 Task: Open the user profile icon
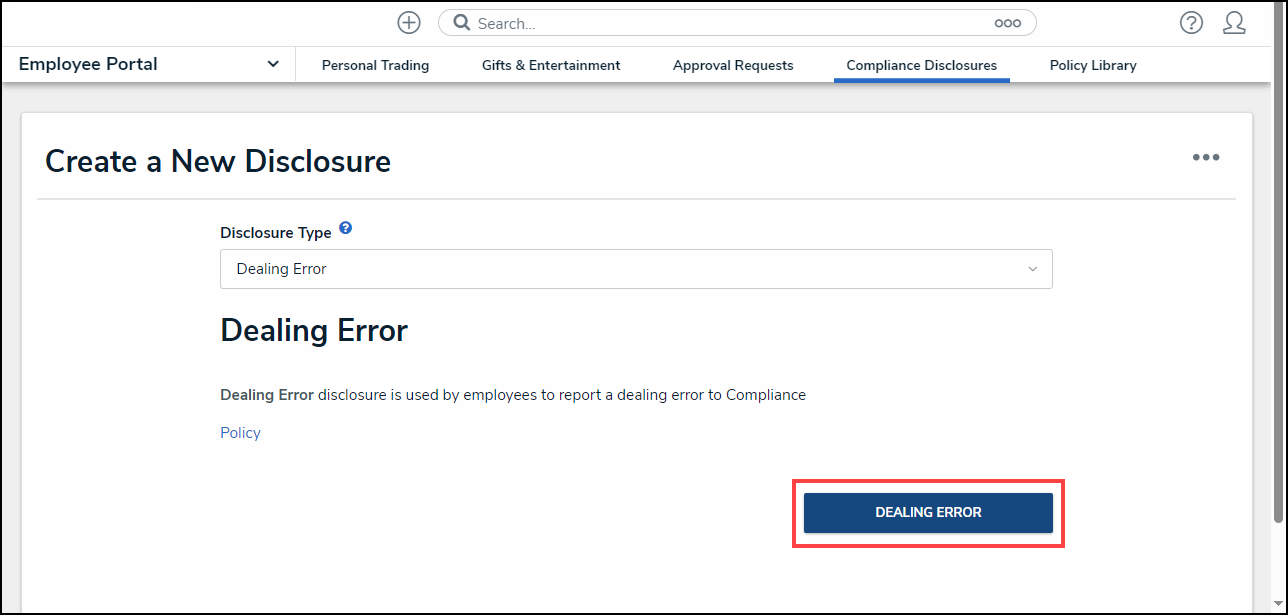pos(1234,23)
